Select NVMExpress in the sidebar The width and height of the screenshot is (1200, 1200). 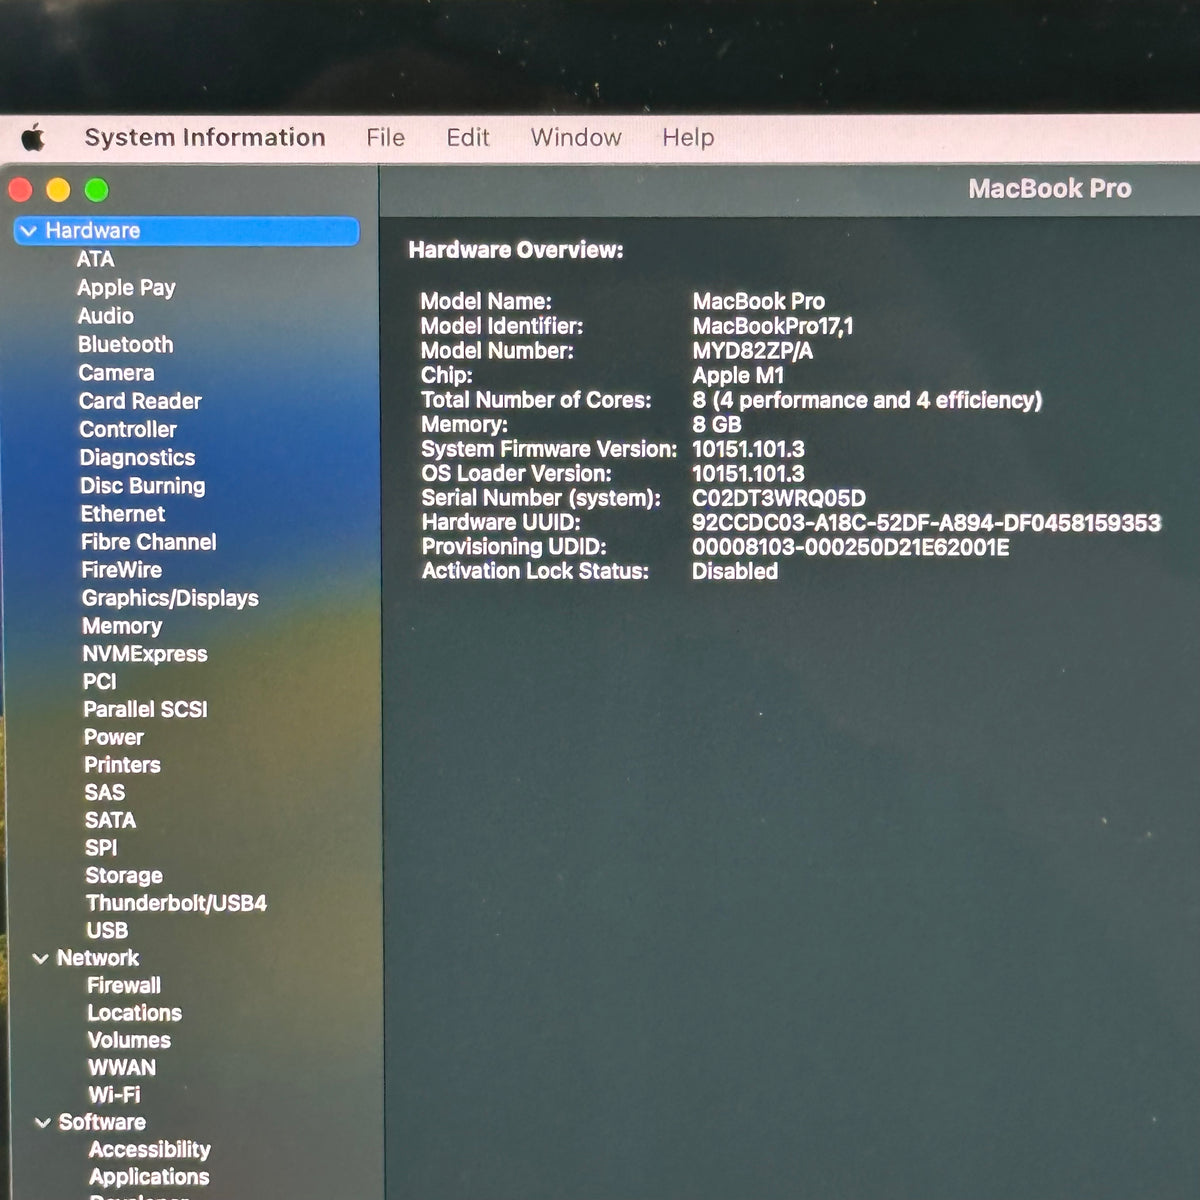(145, 654)
